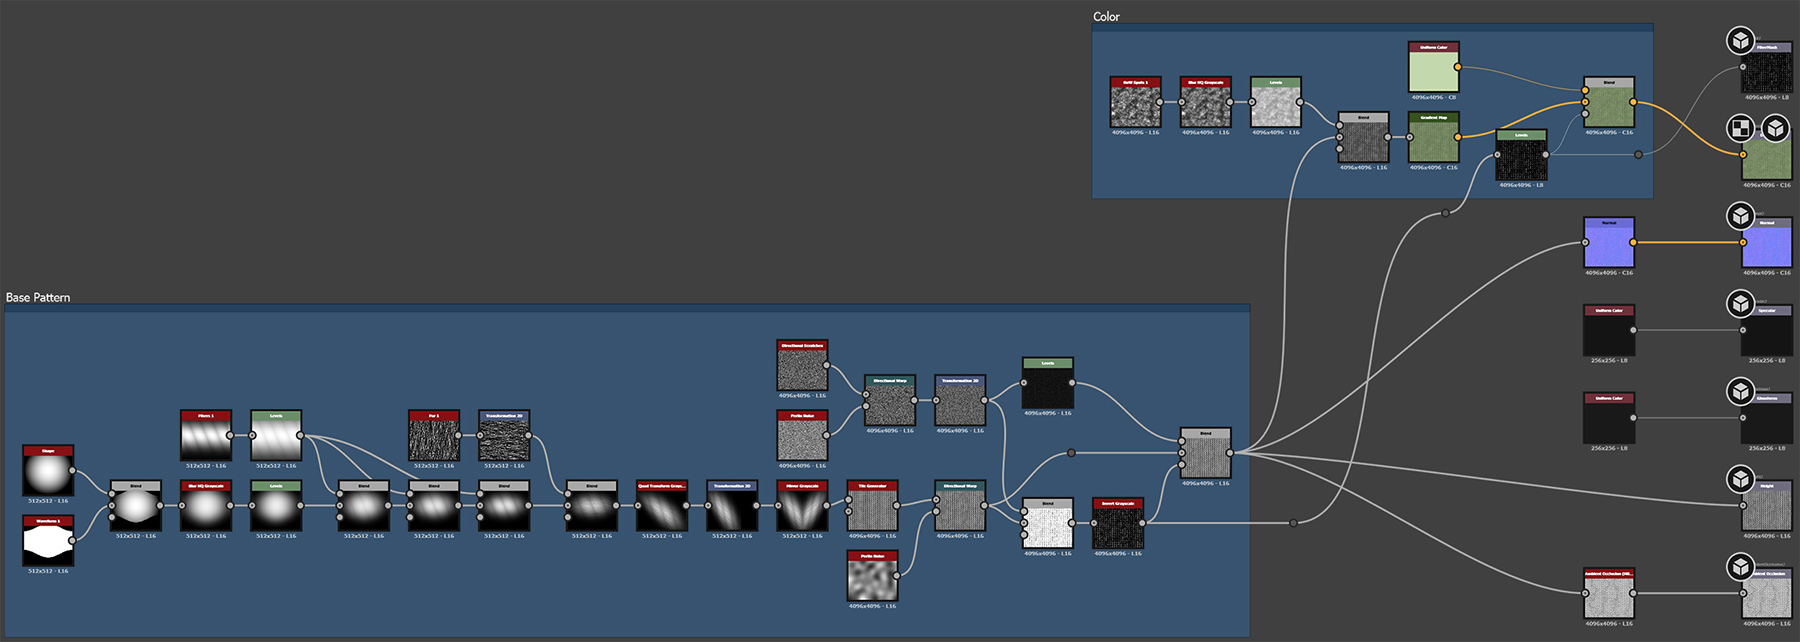
Task: Click the checkerboard badge on the base color output
Action: [x=1741, y=128]
